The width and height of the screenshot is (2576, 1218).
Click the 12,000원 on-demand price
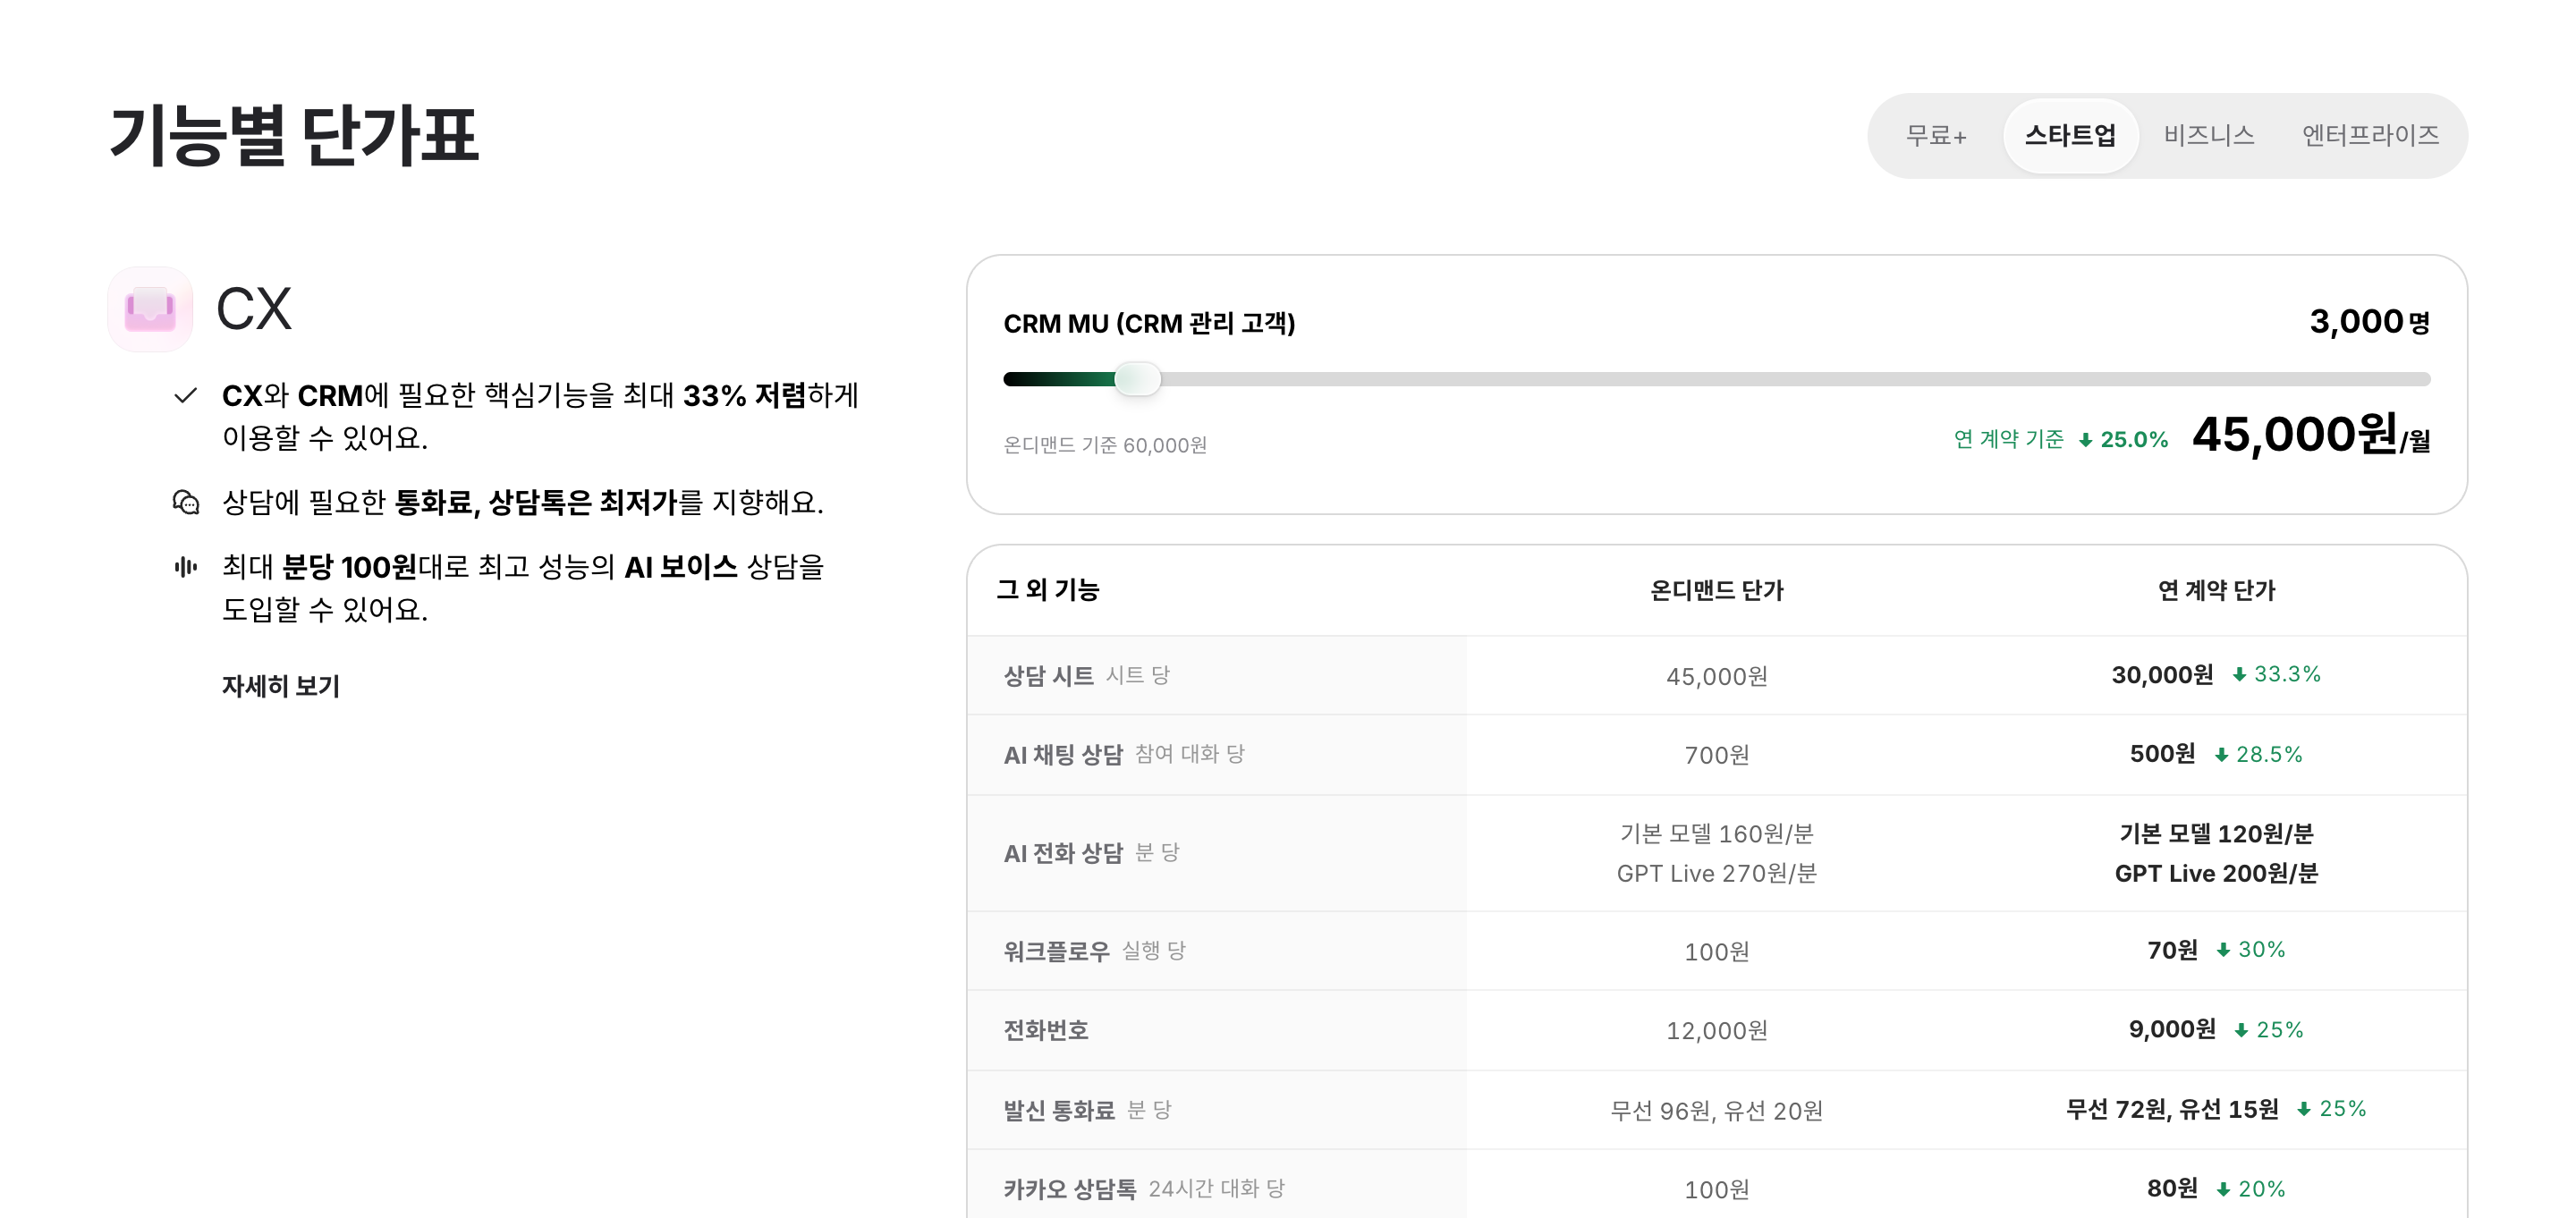coord(1716,1030)
